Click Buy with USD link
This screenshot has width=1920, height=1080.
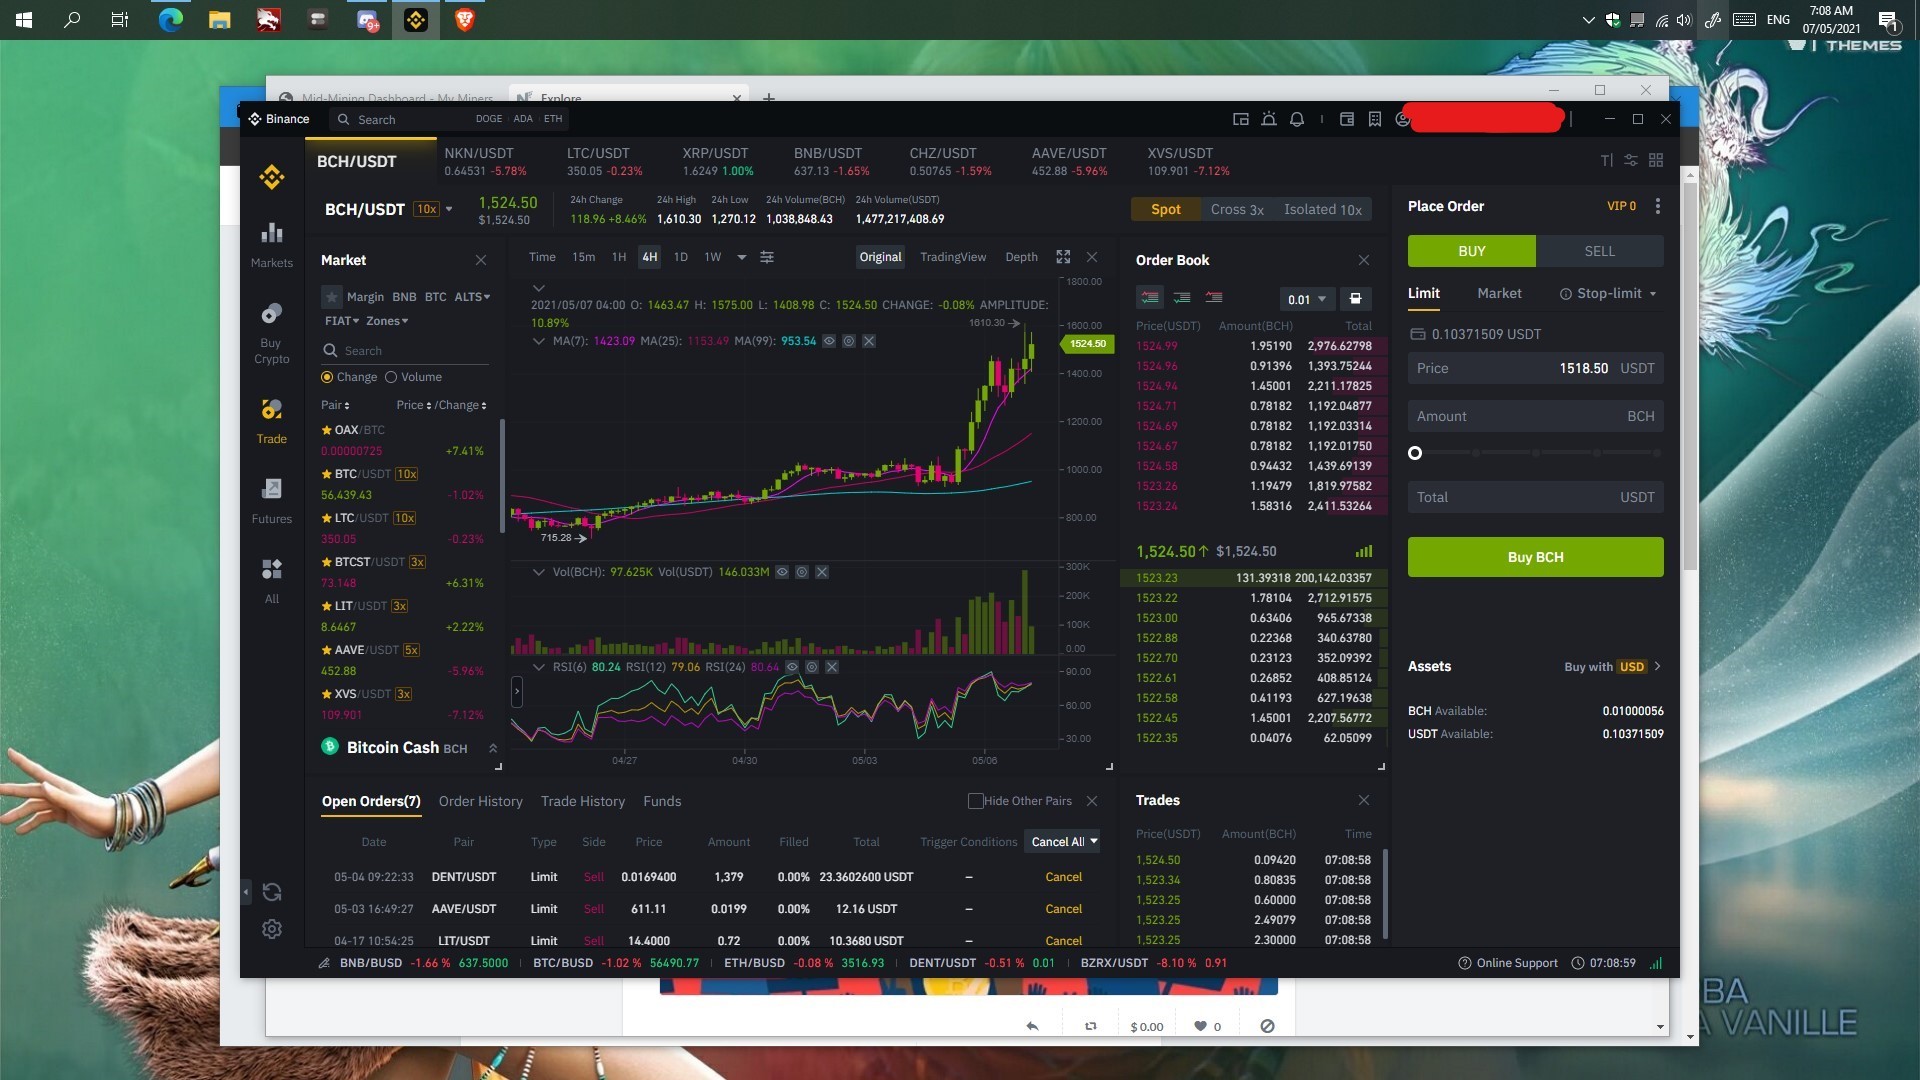coord(1613,666)
